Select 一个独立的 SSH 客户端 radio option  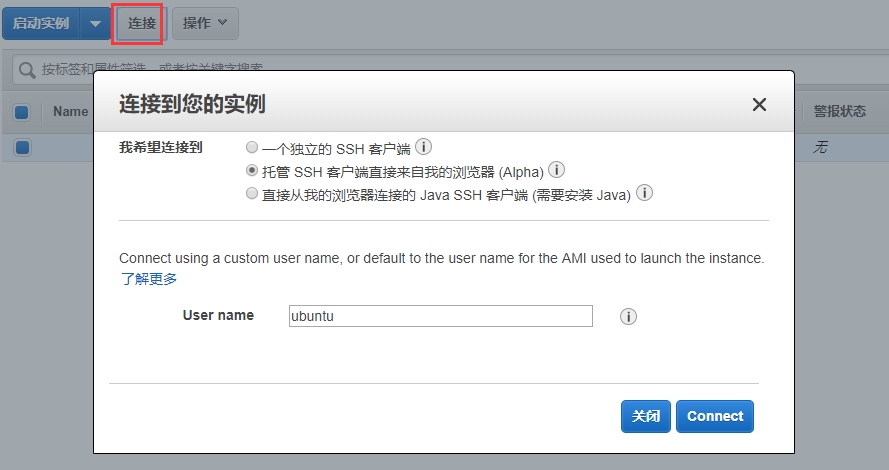tap(252, 147)
